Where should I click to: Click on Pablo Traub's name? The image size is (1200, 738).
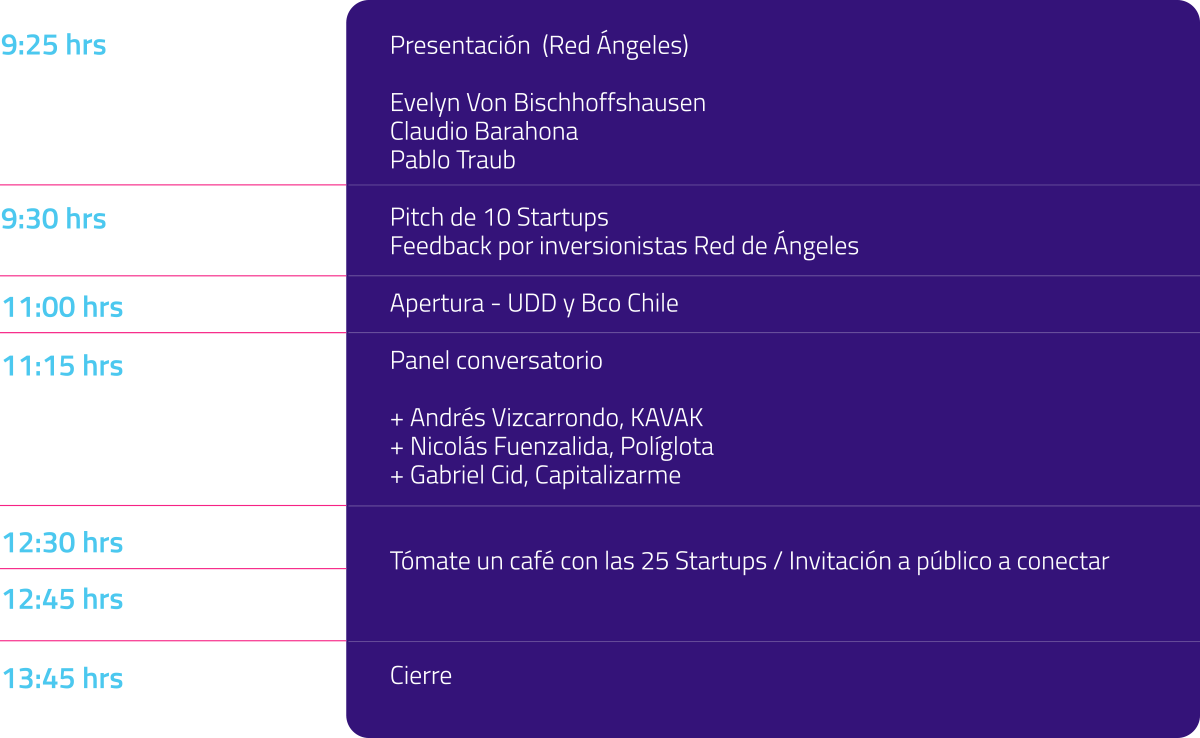(x=453, y=160)
